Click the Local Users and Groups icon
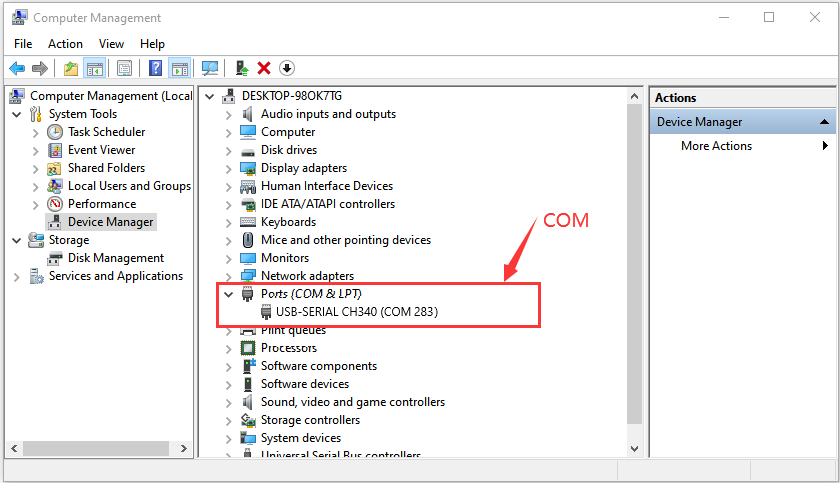The height and width of the screenshot is (483, 840). tap(54, 186)
